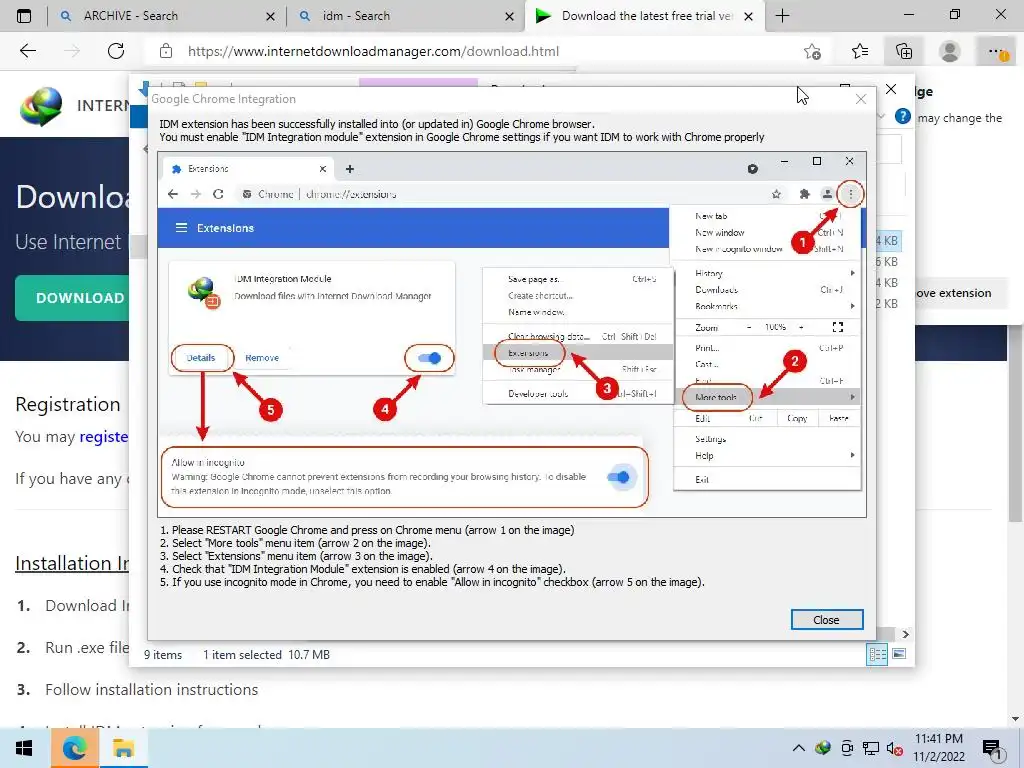
Task: Click the Microsoft Edge taskbar icon
Action: click(x=74, y=748)
